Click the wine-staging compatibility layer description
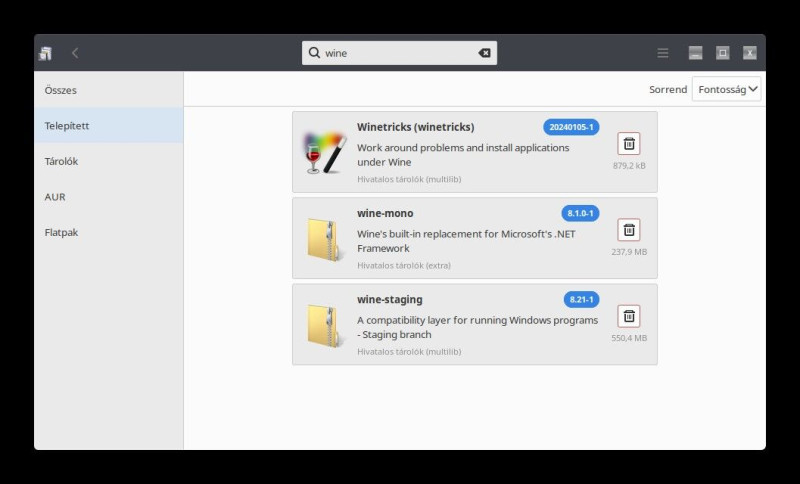This screenshot has width=800, height=484. (477, 327)
